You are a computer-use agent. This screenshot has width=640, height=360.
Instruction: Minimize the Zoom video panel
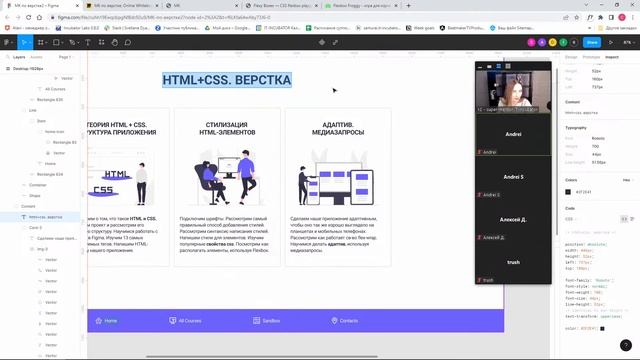[480, 66]
